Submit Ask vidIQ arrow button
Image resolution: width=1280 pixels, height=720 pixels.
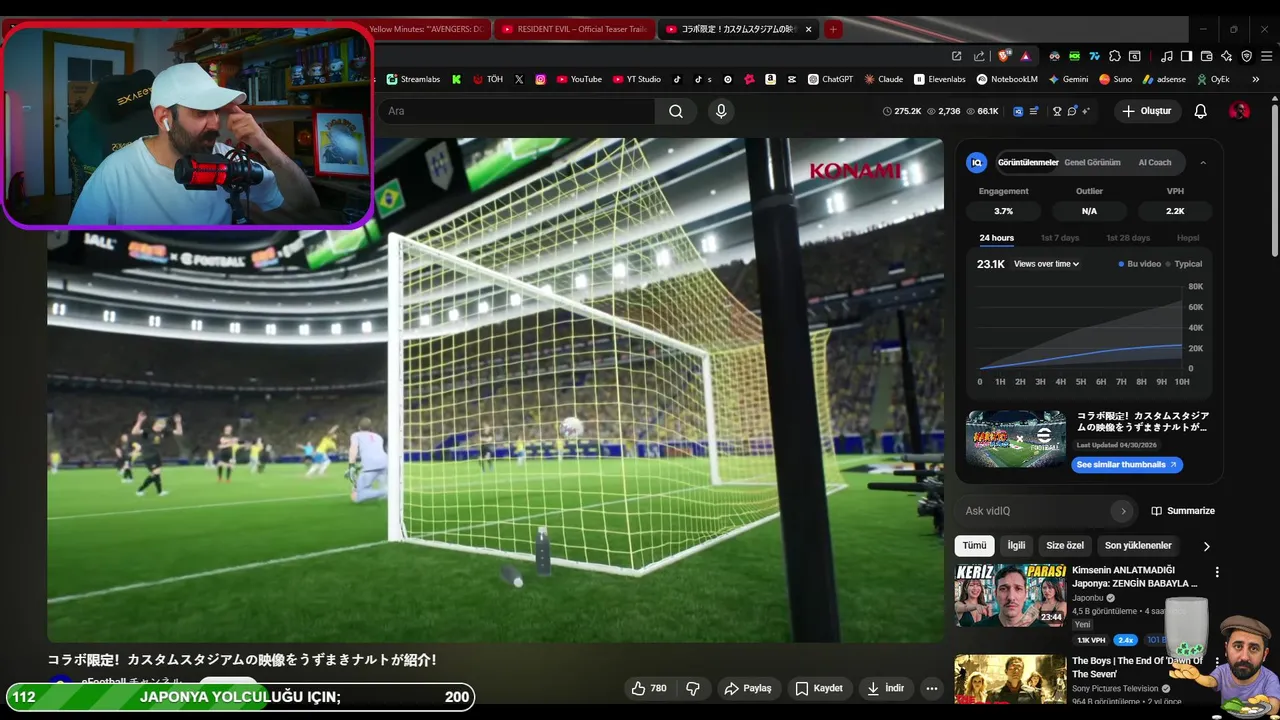pos(1123,511)
